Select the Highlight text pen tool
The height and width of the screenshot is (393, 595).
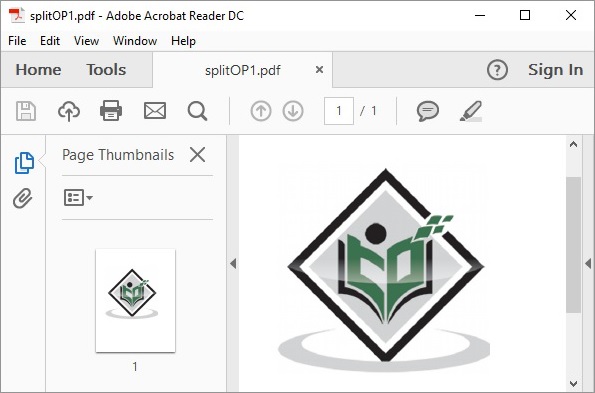point(471,111)
